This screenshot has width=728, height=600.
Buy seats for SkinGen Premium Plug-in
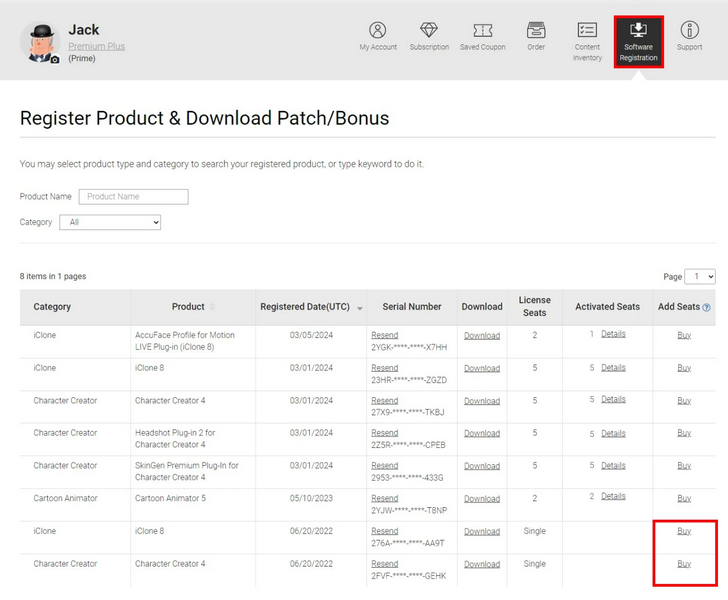pyautogui.click(x=684, y=465)
